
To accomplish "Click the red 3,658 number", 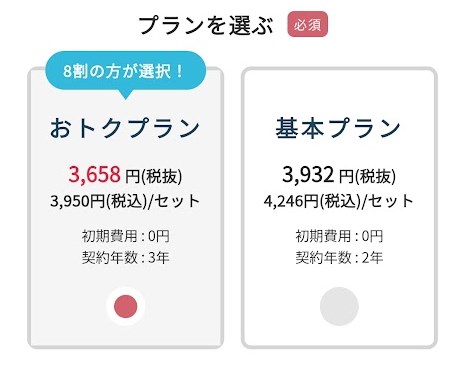I will pyautogui.click(x=94, y=174).
